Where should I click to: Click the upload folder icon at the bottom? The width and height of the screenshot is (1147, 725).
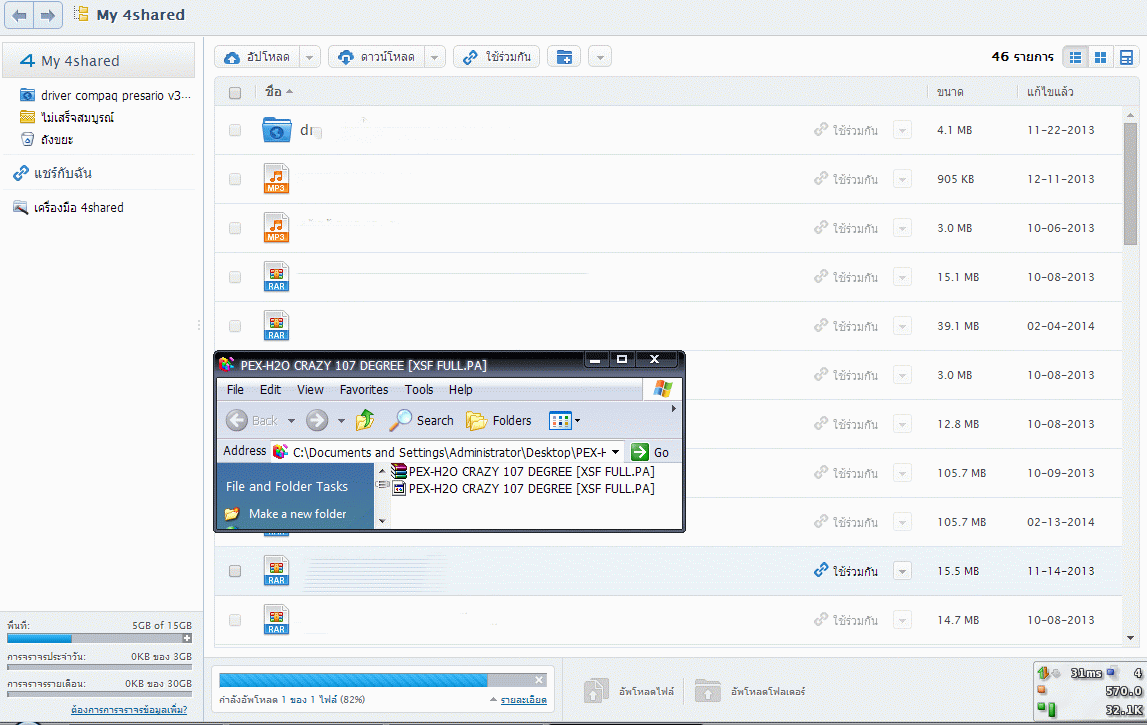[x=707, y=691]
